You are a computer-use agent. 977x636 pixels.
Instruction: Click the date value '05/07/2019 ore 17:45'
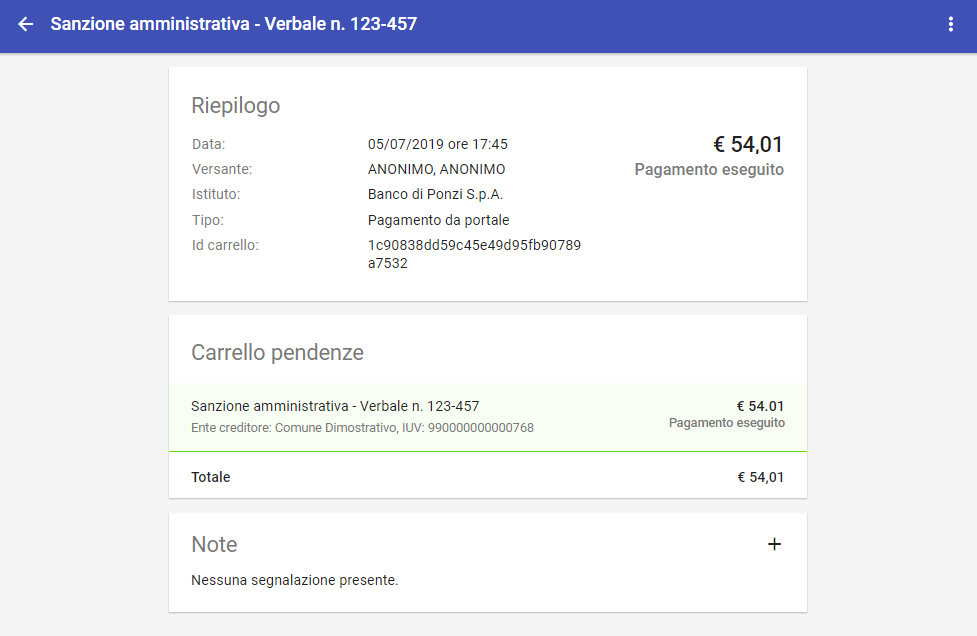[437, 145]
